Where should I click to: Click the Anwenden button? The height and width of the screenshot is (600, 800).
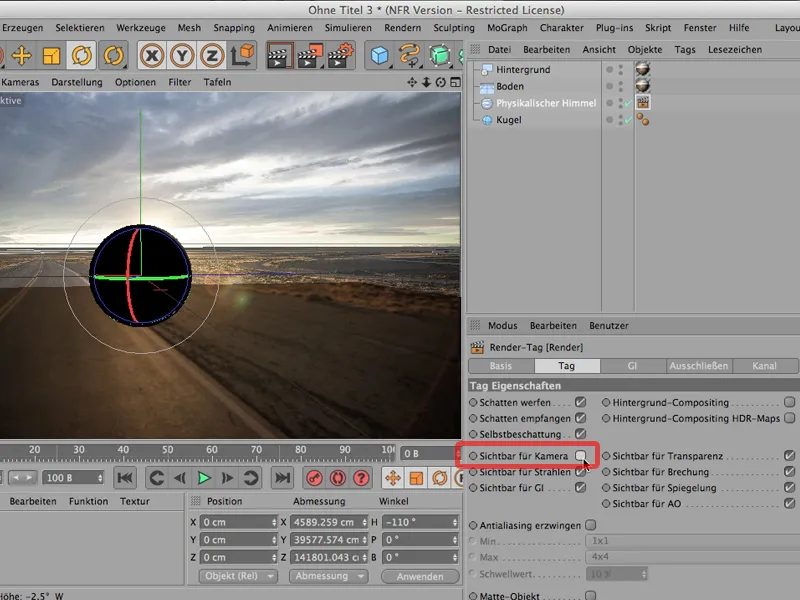click(x=420, y=576)
